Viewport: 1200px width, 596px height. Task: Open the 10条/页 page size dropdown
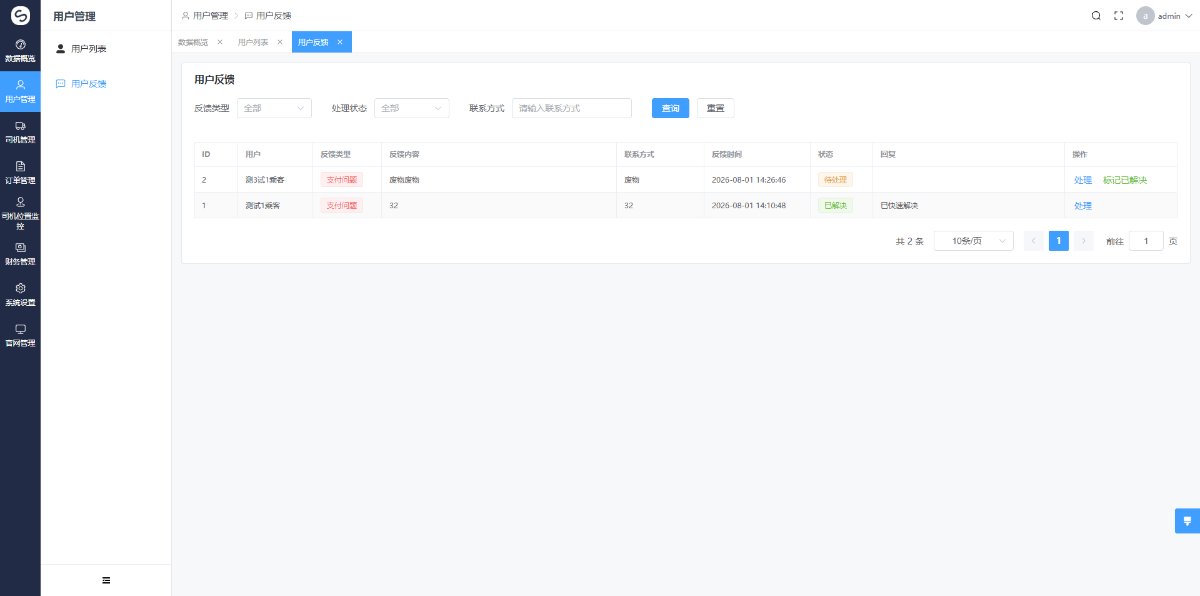[x=974, y=241]
